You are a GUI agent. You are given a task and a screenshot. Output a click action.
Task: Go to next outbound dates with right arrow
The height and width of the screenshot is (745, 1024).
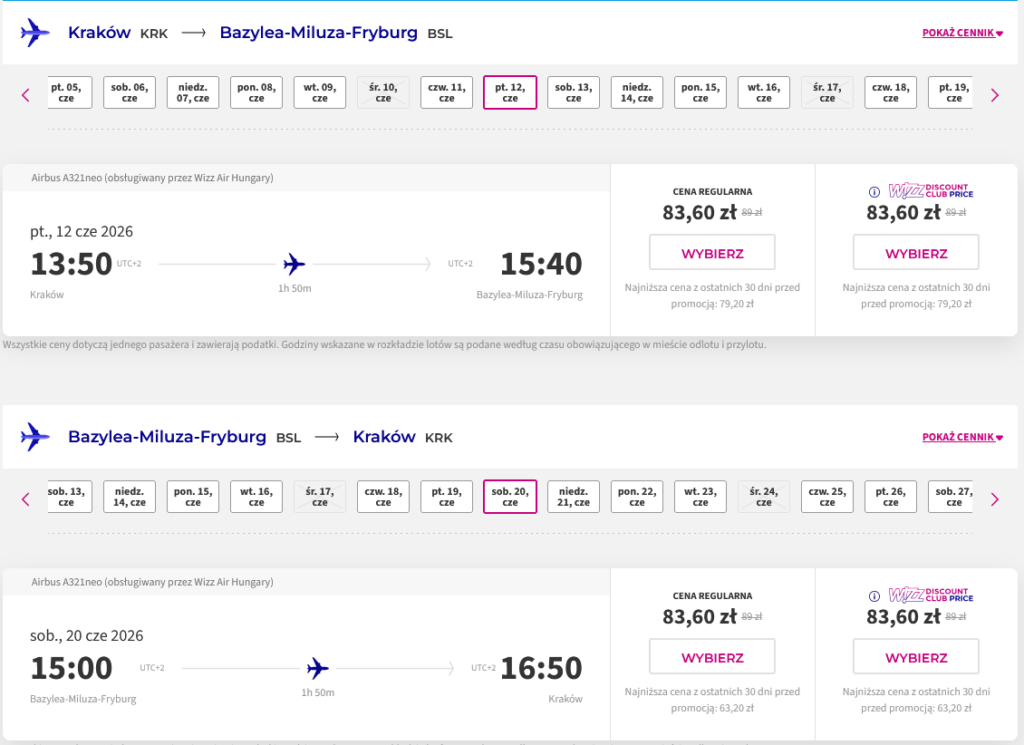coord(994,95)
